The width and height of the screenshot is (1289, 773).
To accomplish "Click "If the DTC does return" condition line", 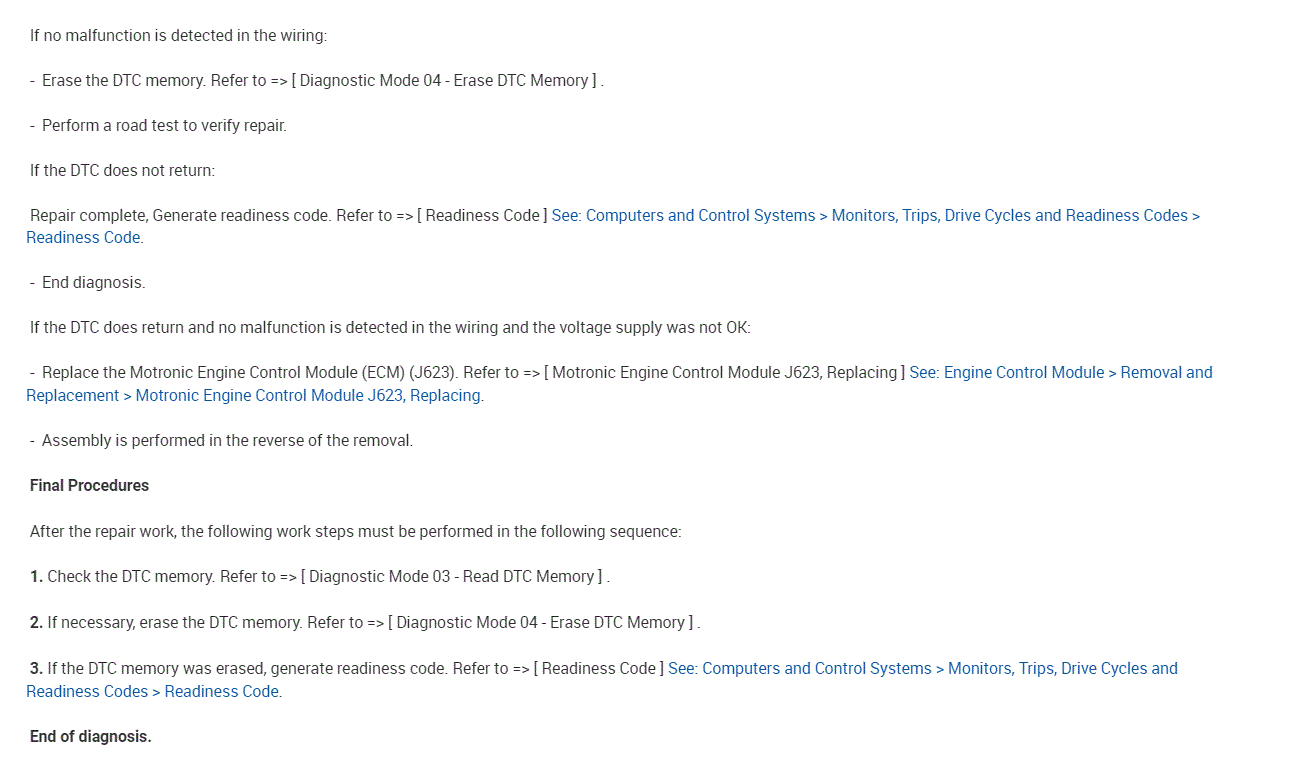I will coord(389,328).
